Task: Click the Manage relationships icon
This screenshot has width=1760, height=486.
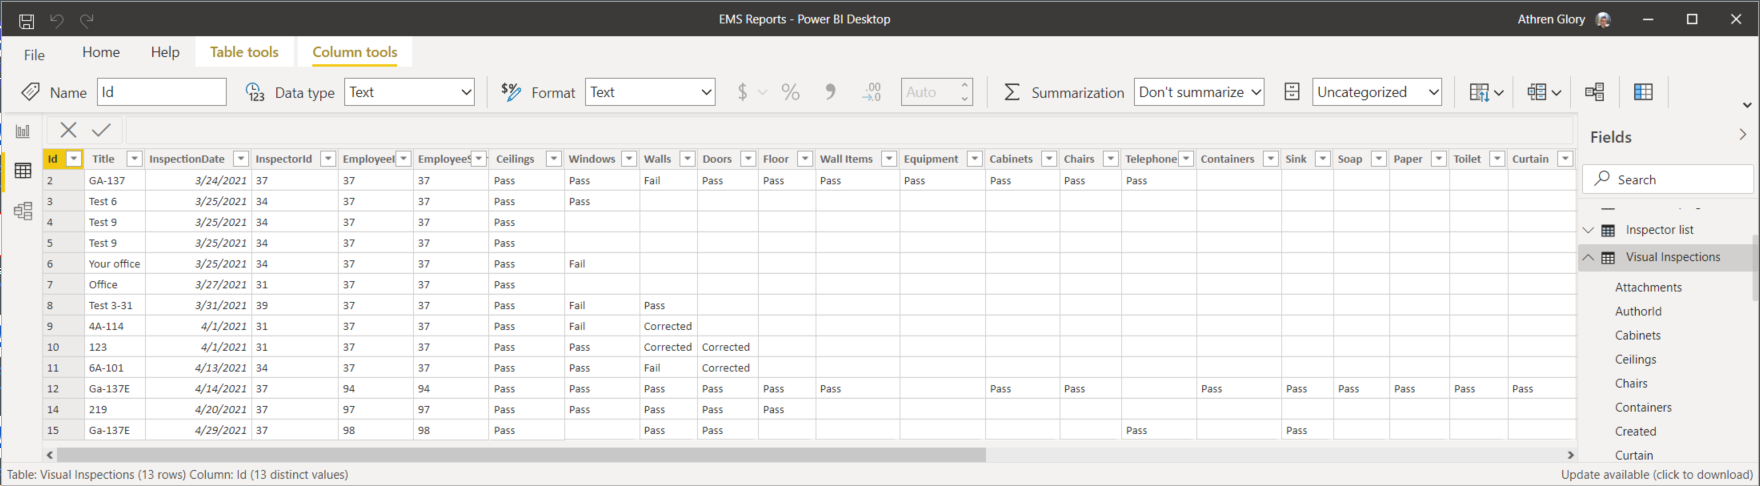Action: pyautogui.click(x=1595, y=92)
